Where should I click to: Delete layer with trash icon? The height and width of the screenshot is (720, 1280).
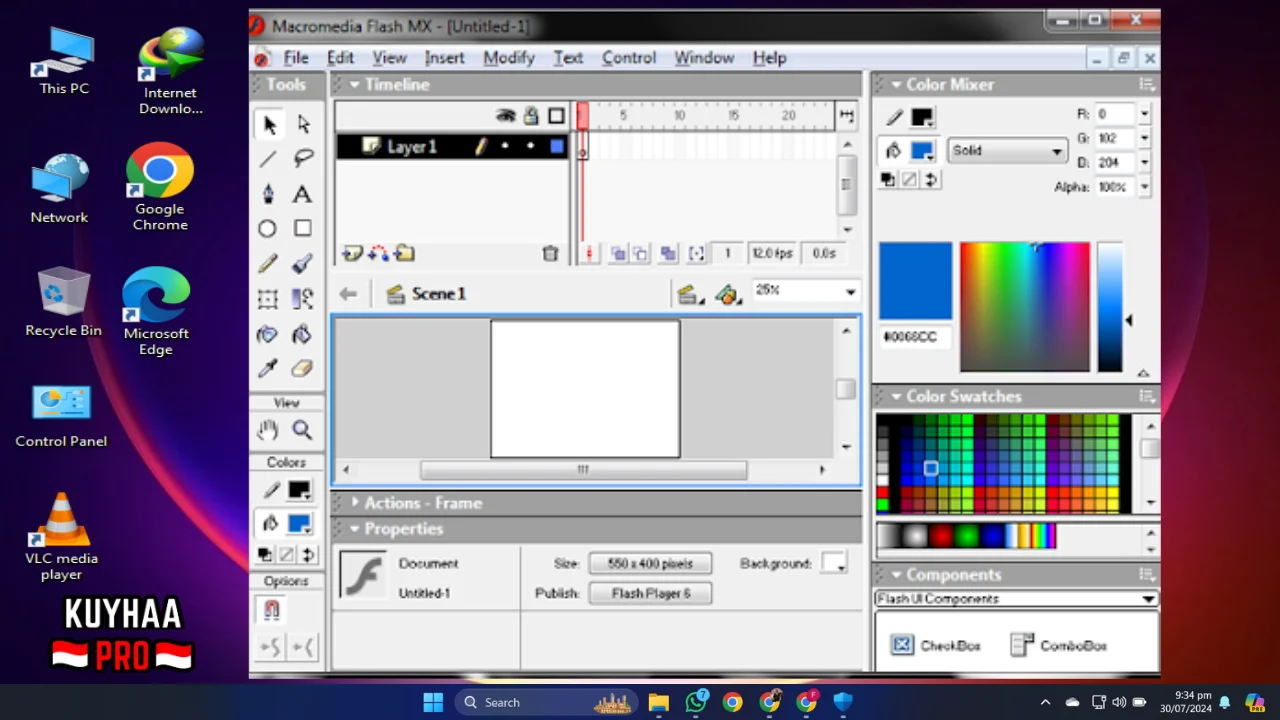550,254
